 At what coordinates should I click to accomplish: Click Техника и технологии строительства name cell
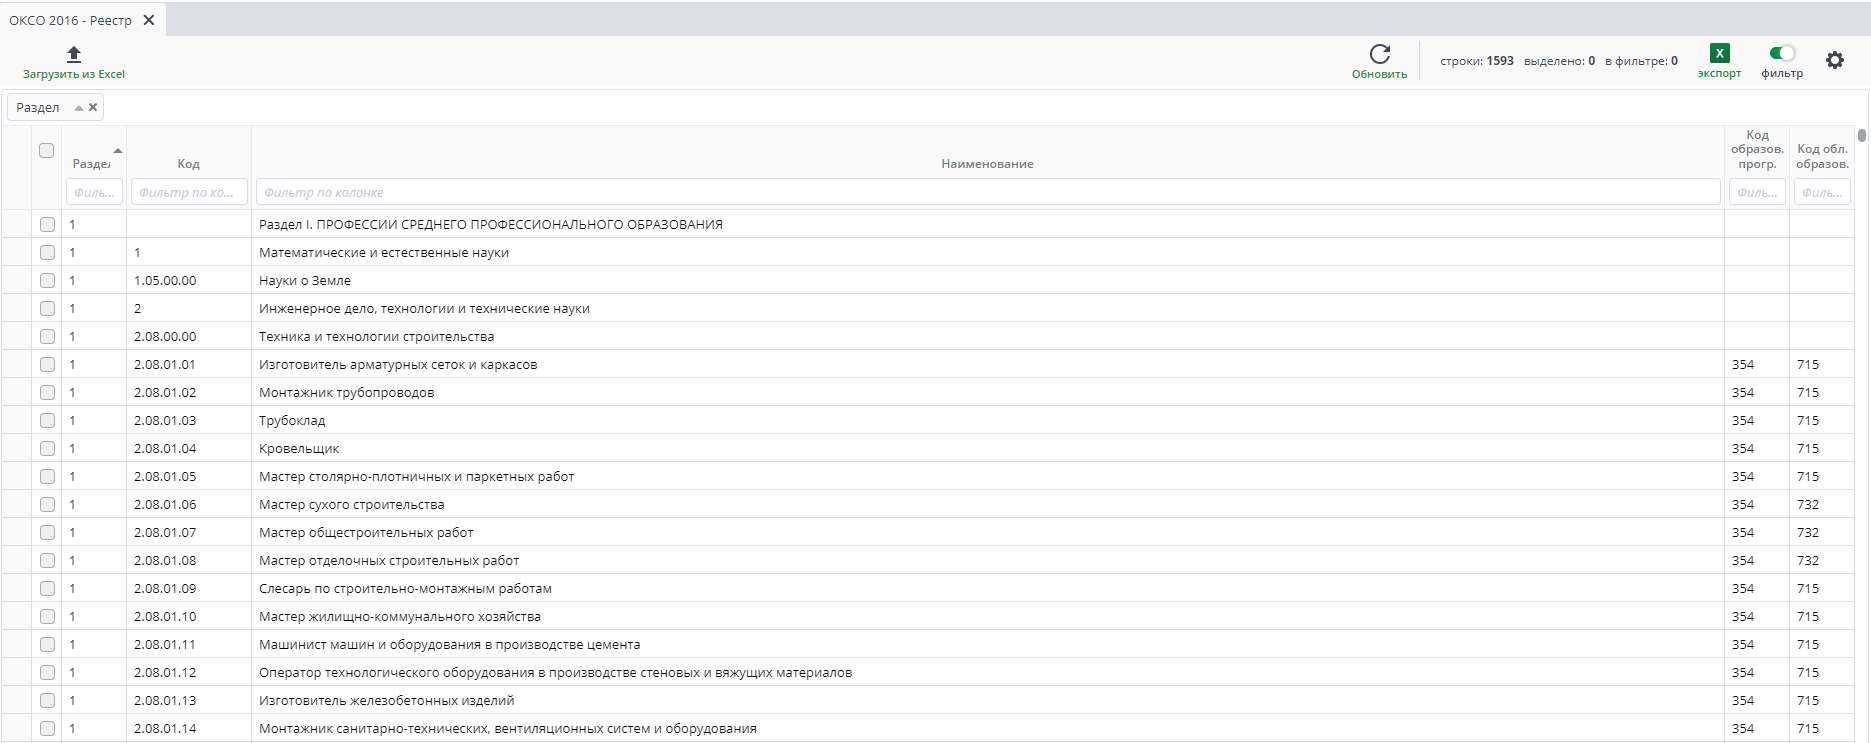(x=376, y=336)
